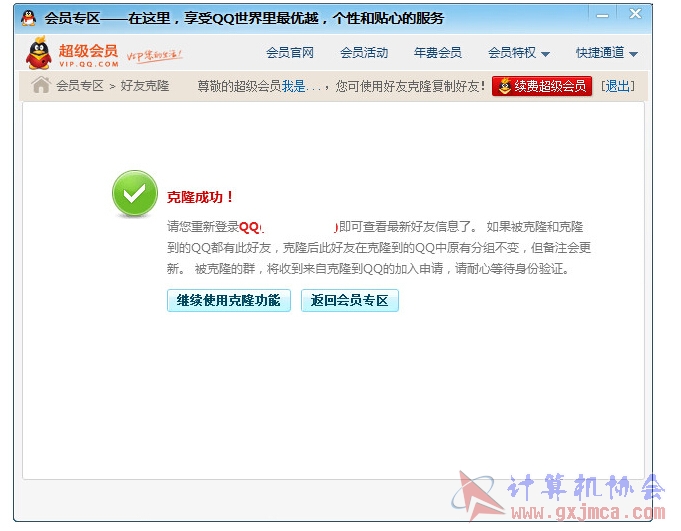
Task: Click the VIP slogan handwriting graphic
Action: (x=154, y=56)
